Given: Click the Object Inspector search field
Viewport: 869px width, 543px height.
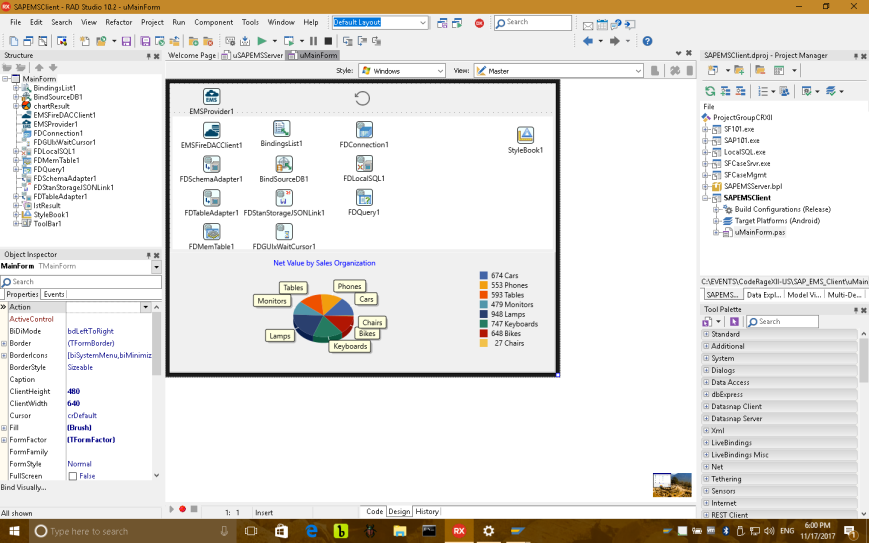Looking at the screenshot, I should pos(81,282).
